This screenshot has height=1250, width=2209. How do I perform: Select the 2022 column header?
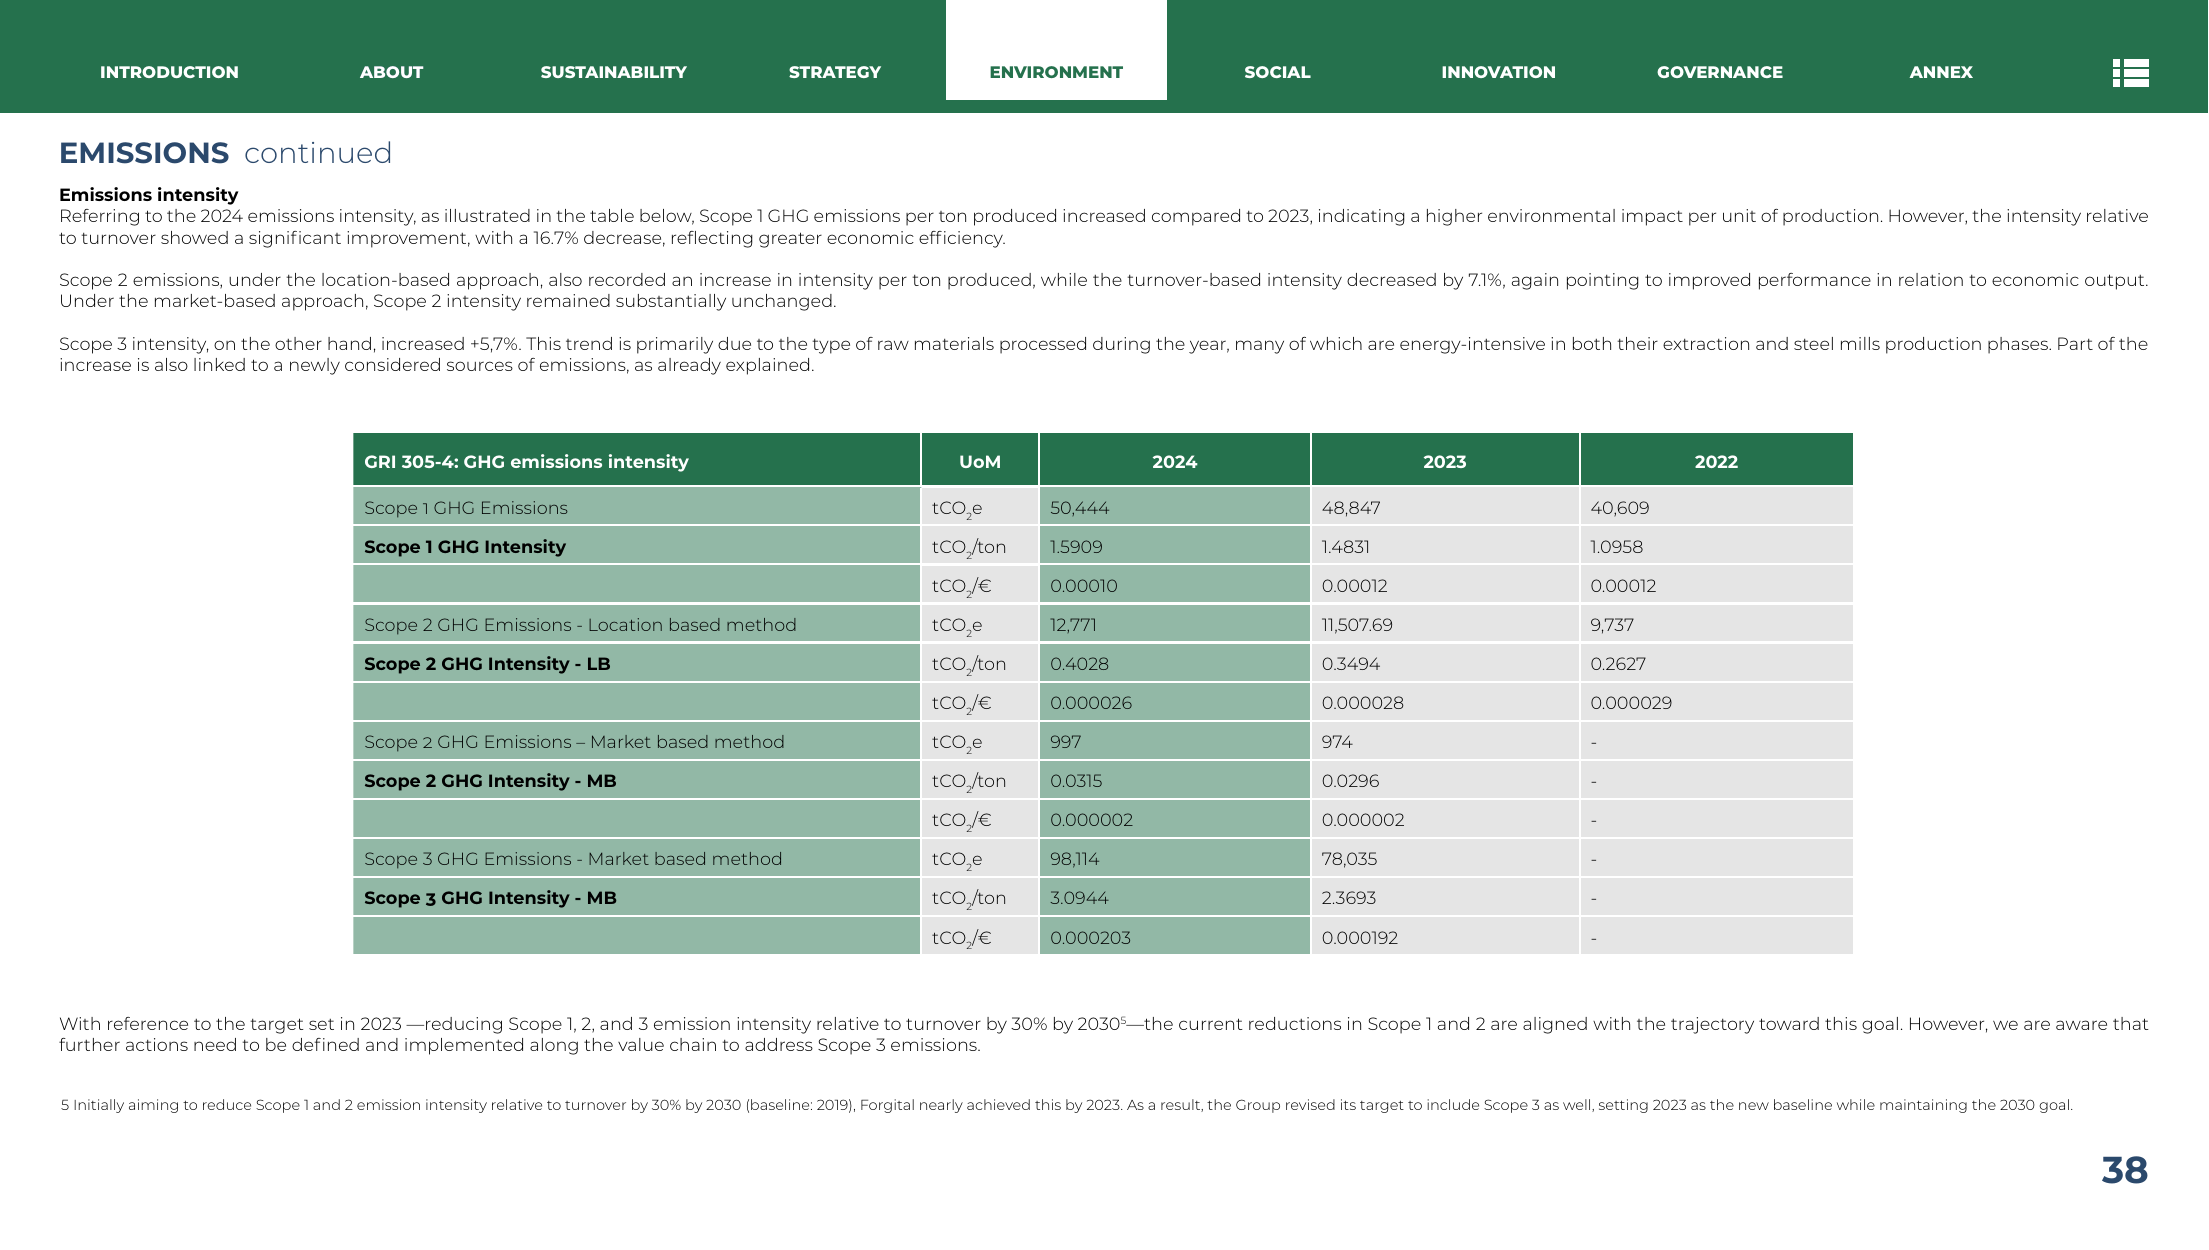coord(1716,462)
